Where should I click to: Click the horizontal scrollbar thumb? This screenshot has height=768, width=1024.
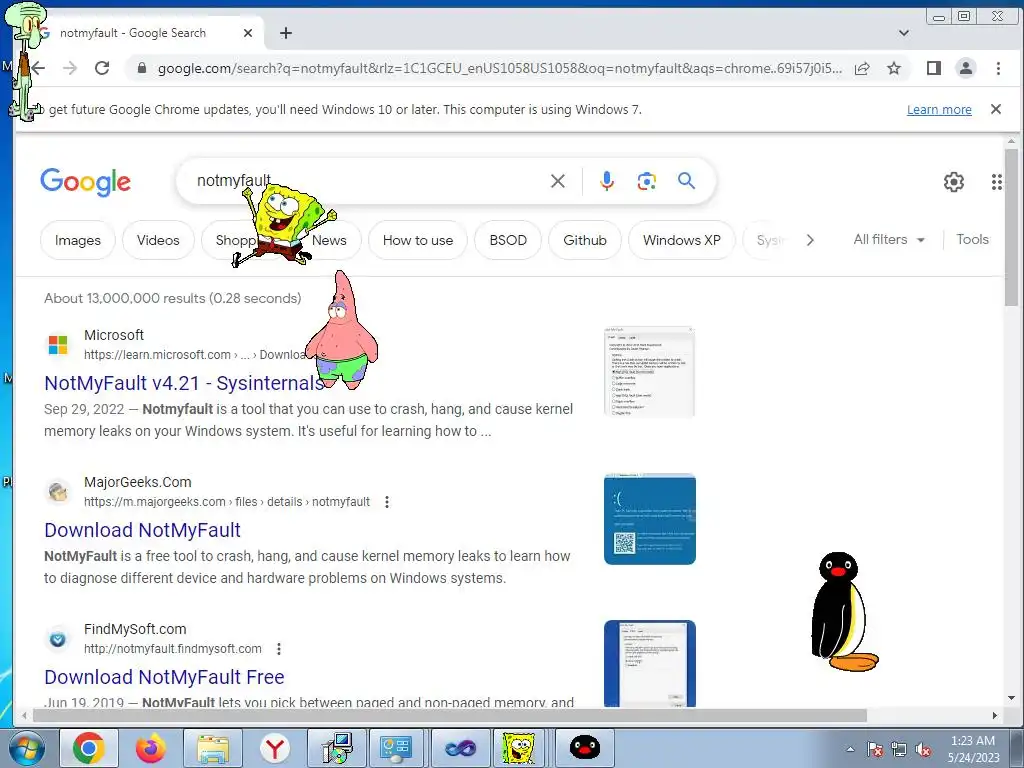[449, 716]
